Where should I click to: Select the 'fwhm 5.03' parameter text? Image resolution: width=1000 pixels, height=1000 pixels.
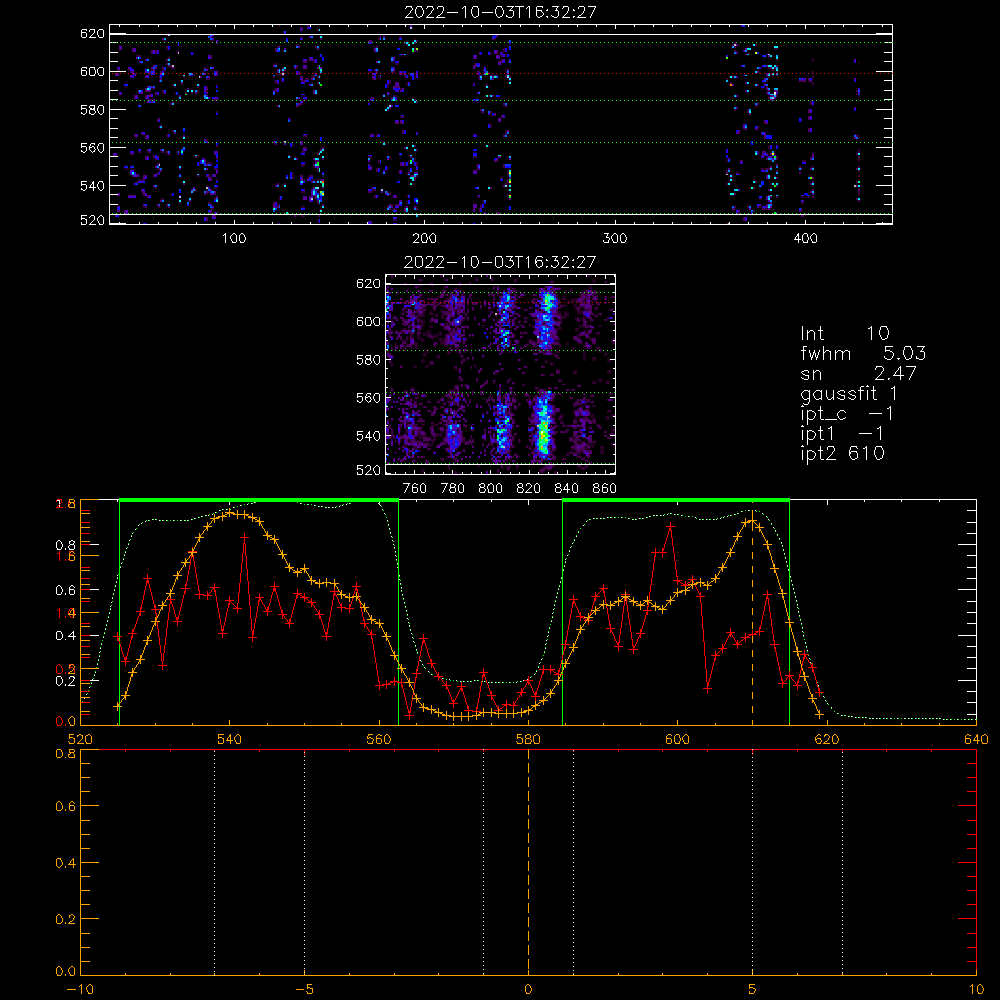tap(863, 353)
